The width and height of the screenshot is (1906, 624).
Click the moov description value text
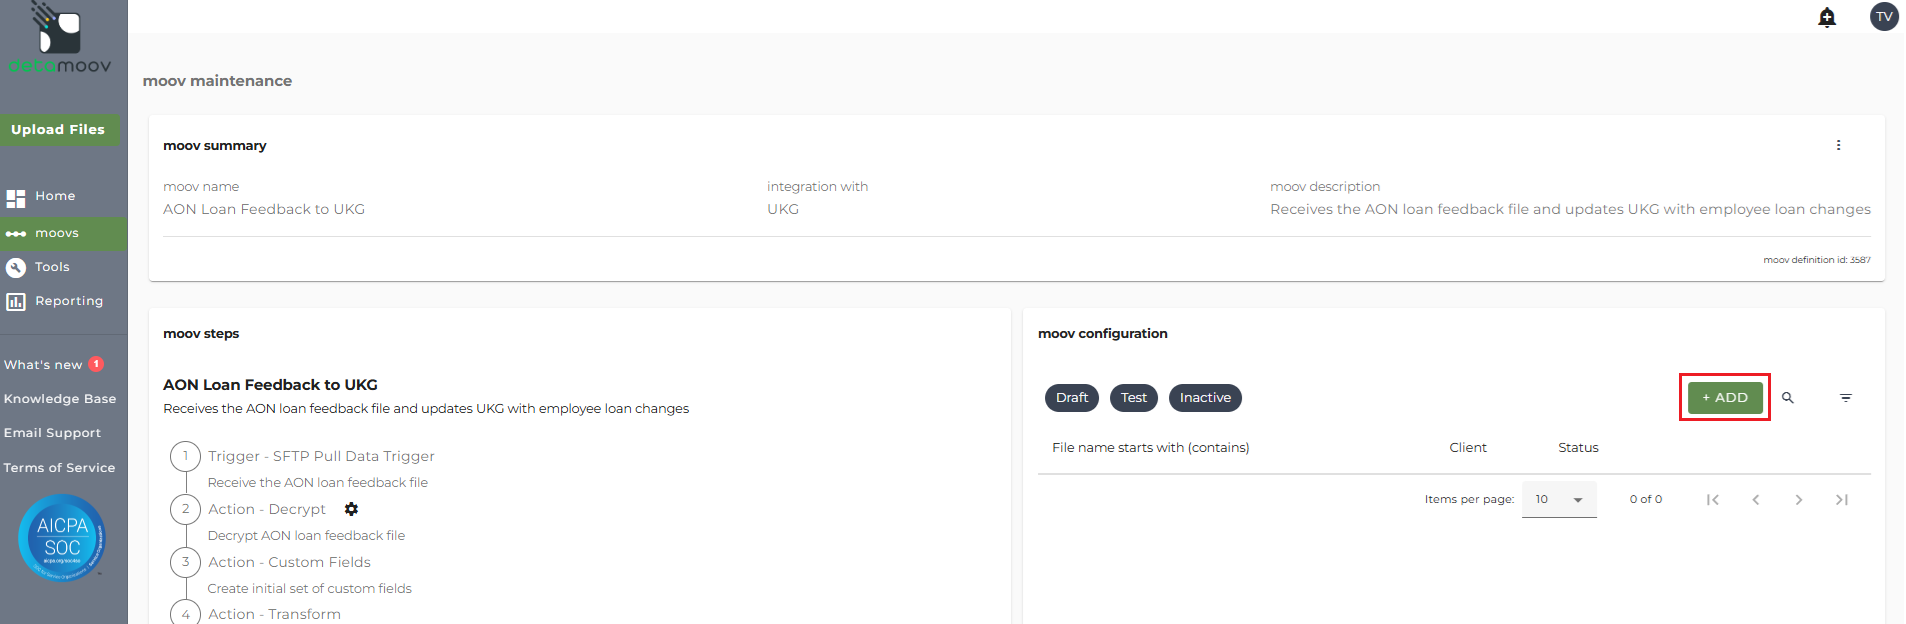tap(1570, 209)
